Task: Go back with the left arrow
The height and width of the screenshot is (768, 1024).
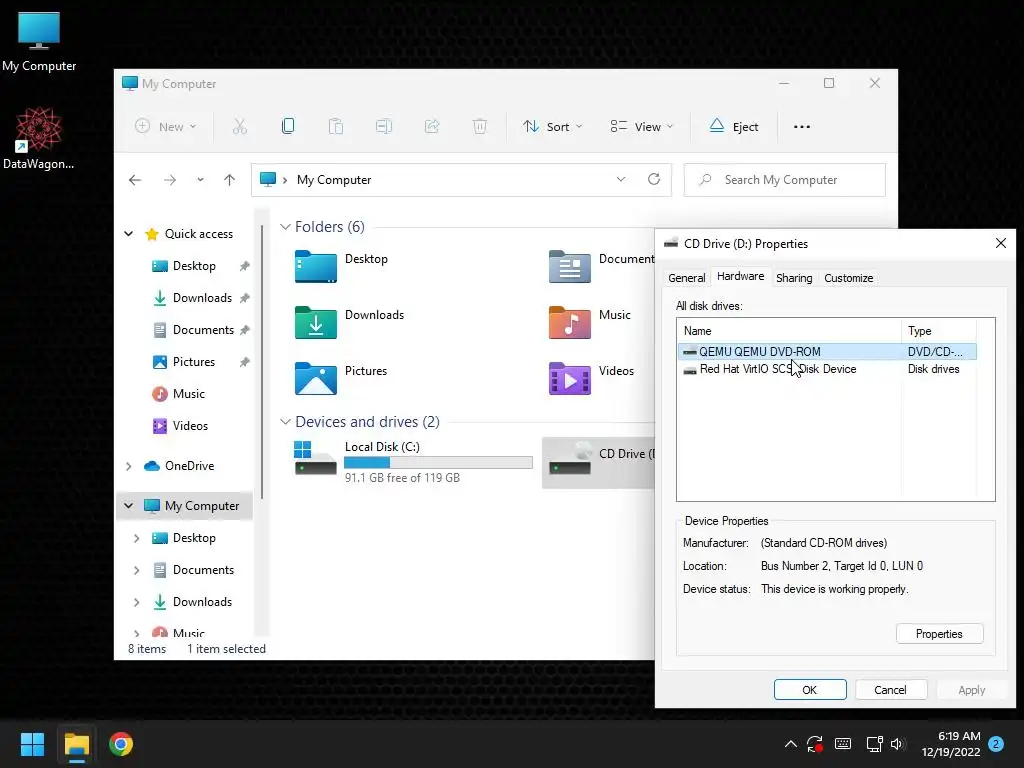Action: [135, 180]
